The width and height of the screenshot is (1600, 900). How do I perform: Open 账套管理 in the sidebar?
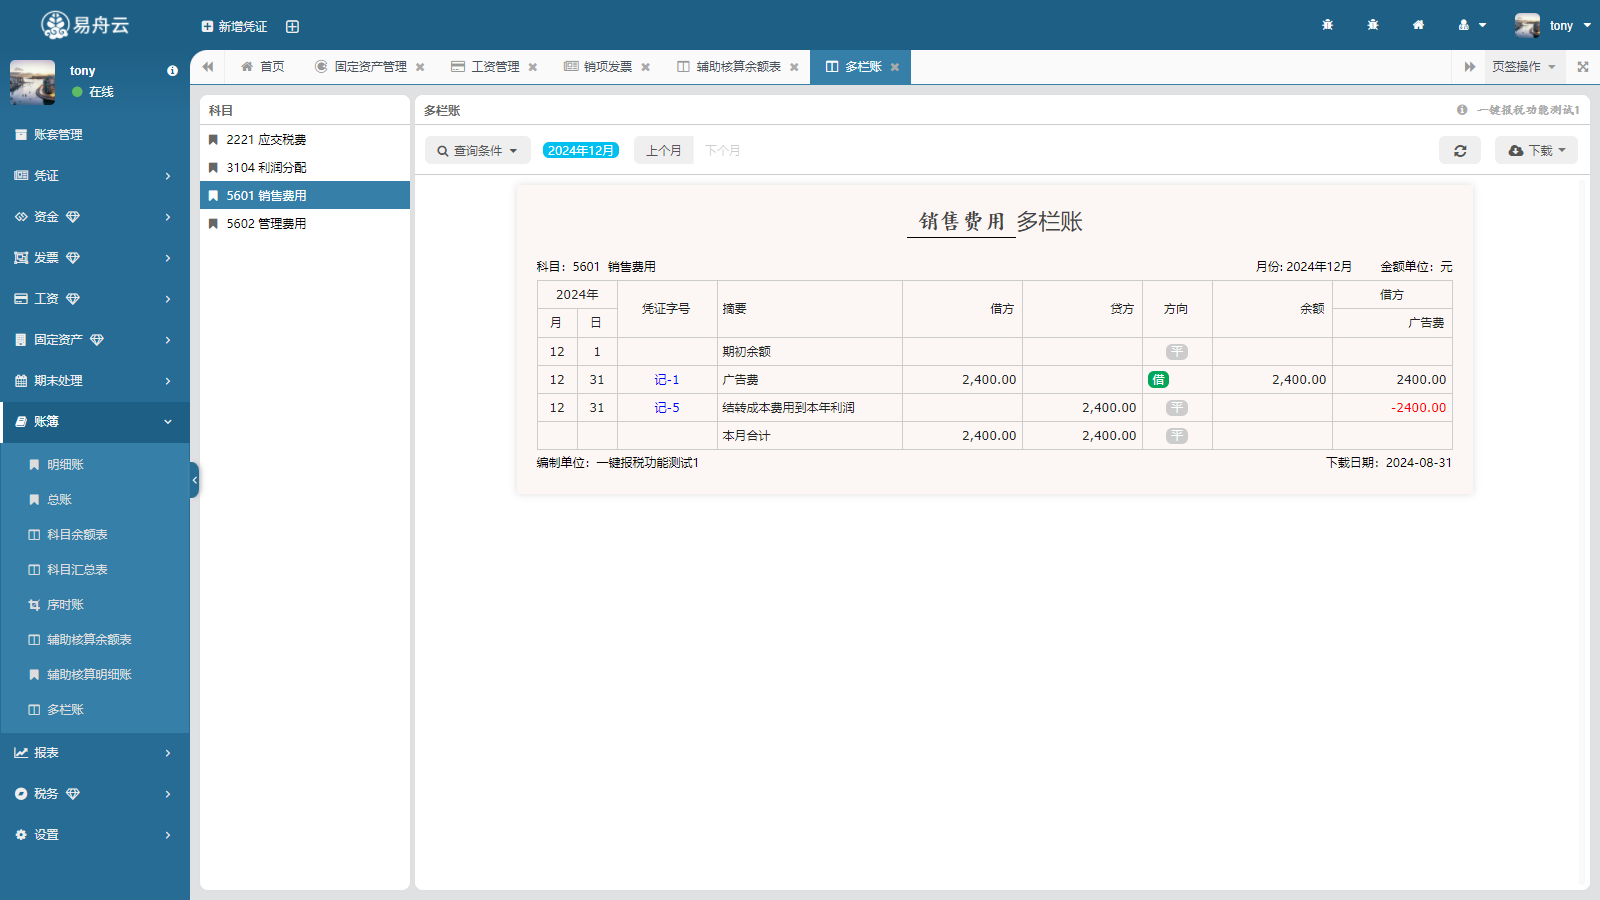(95, 134)
